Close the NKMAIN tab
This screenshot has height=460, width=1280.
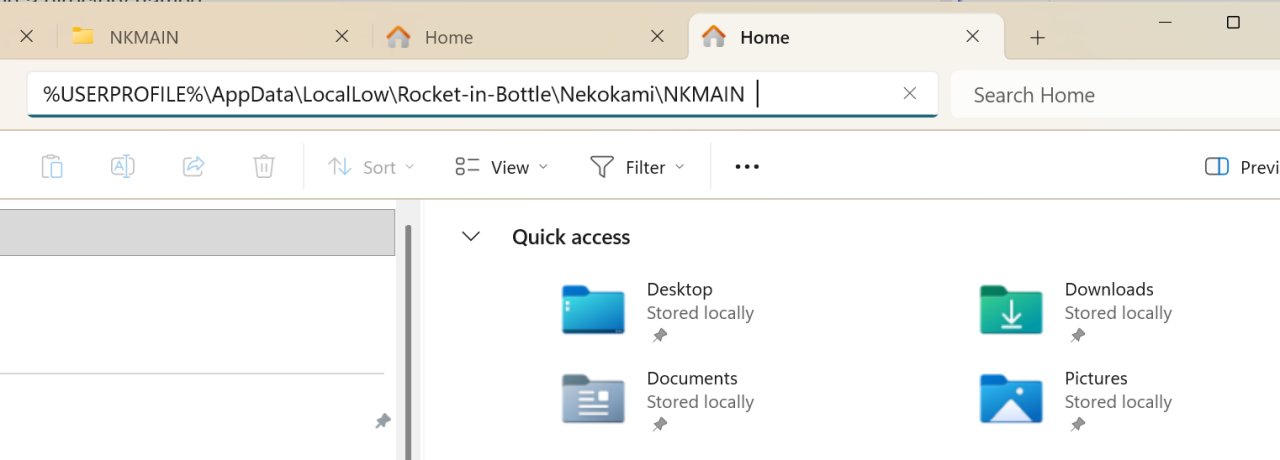tap(341, 36)
